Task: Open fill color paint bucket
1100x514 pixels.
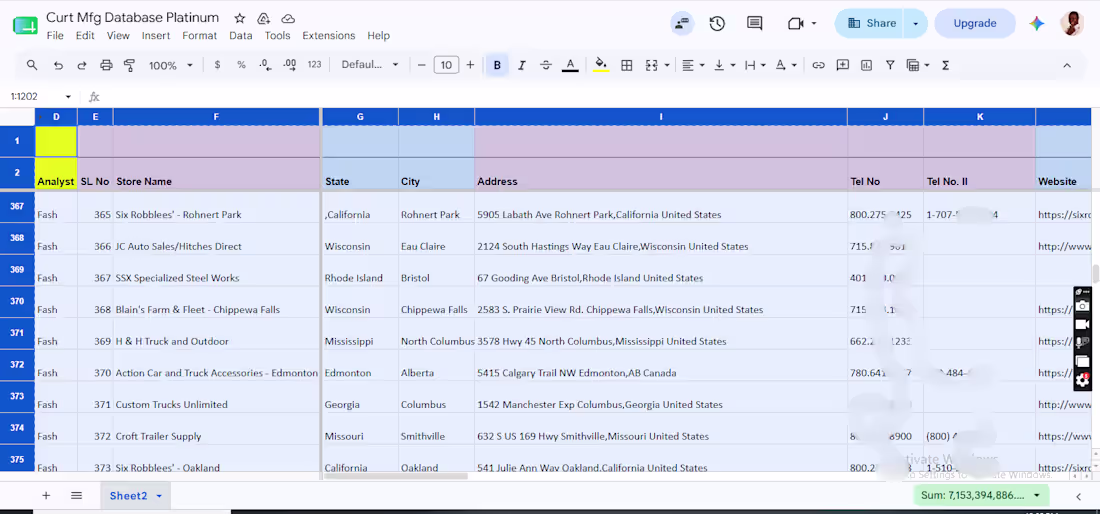Action: (601, 65)
